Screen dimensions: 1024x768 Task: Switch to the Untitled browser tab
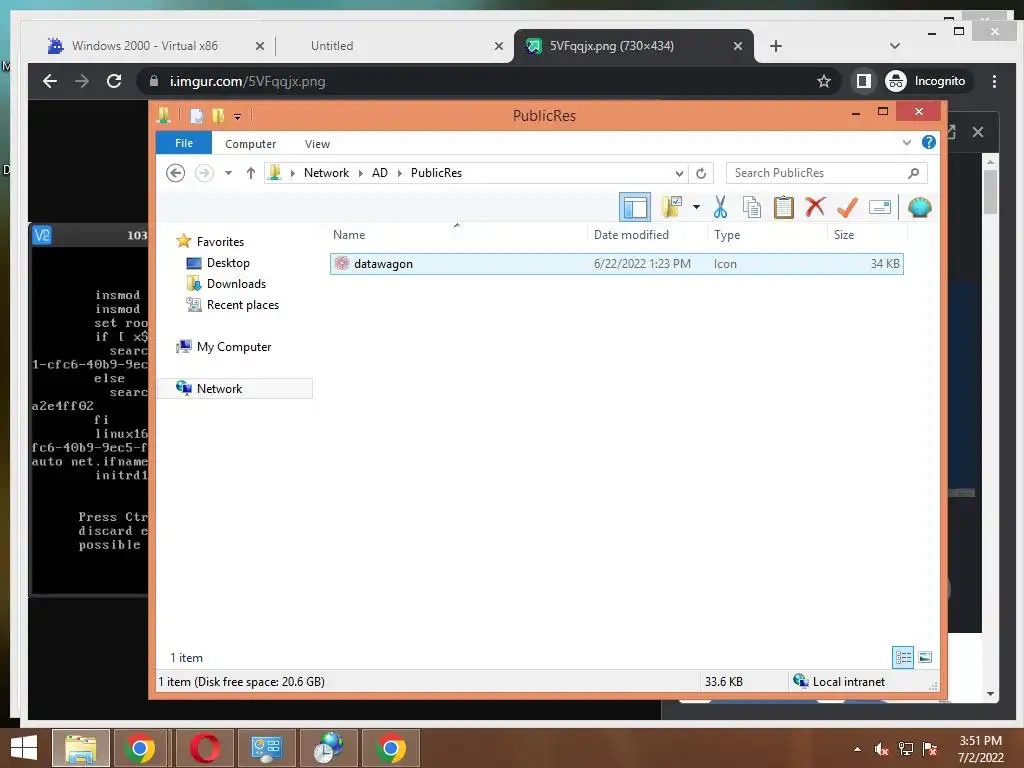pos(332,46)
